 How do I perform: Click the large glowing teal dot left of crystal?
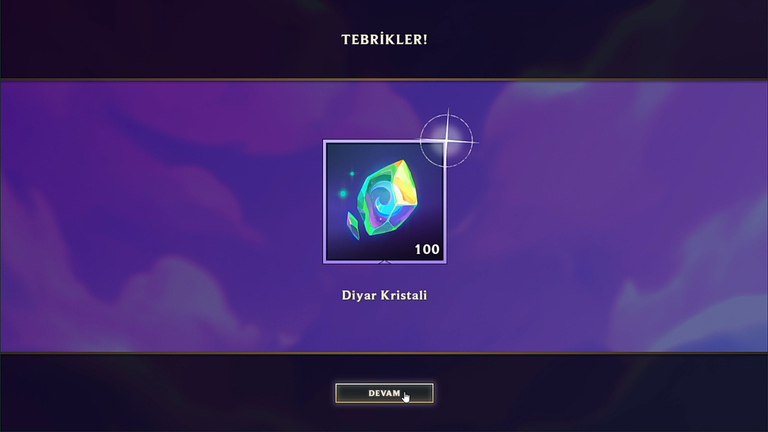[343, 194]
